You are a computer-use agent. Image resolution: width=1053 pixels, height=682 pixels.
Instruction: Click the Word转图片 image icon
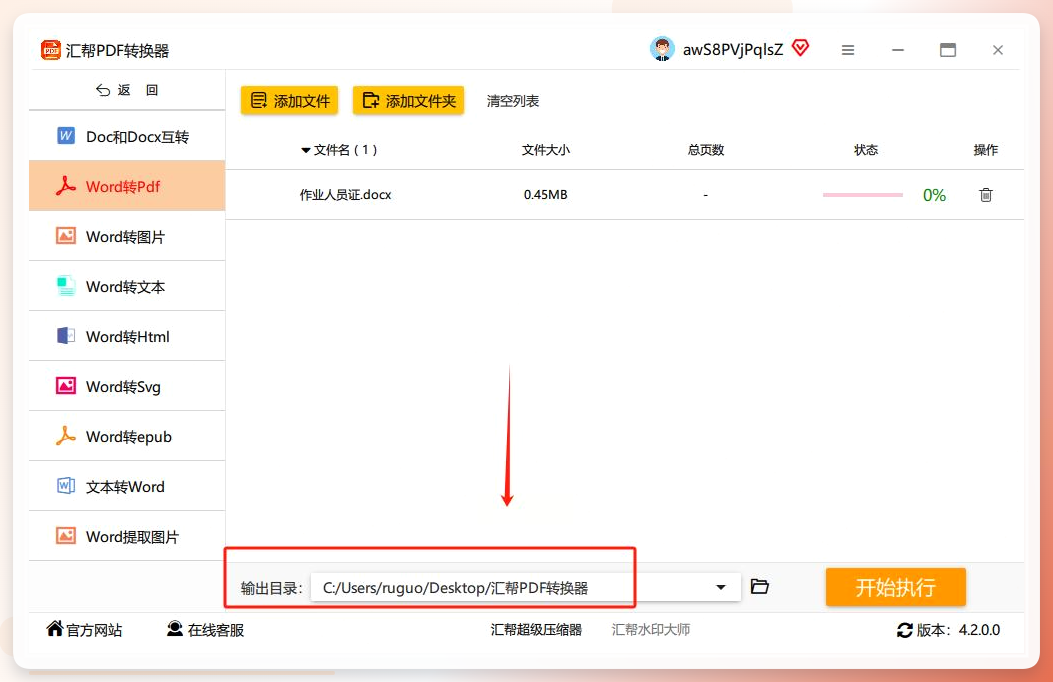pos(66,236)
